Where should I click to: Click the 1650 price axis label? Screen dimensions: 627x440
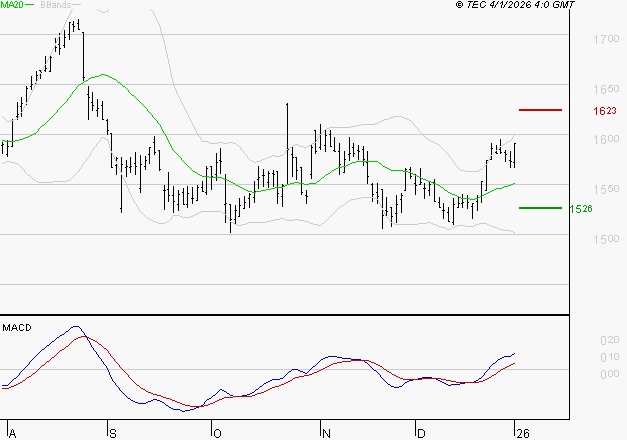tap(606, 89)
